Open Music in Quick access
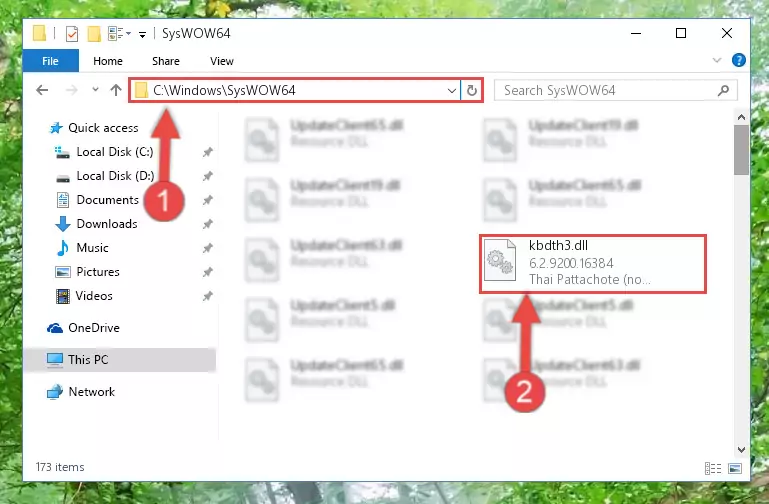Screen dimensions: 769x504 point(92,248)
